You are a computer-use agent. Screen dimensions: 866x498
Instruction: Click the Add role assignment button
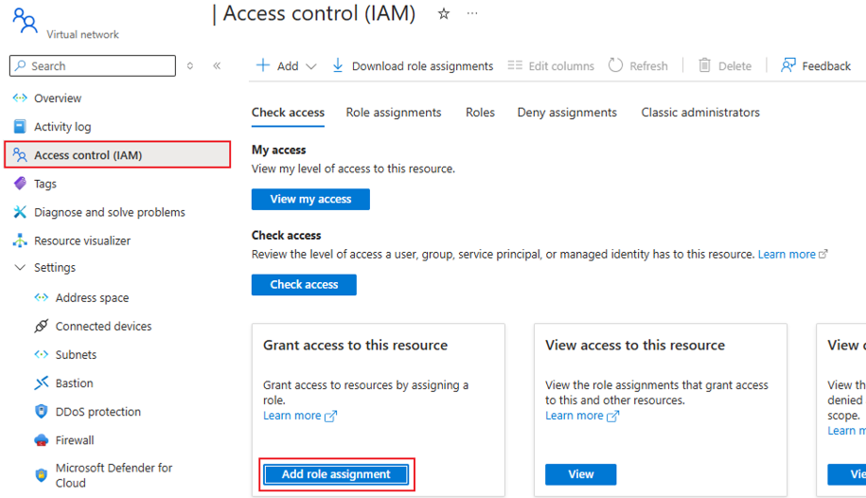pyautogui.click(x=336, y=474)
